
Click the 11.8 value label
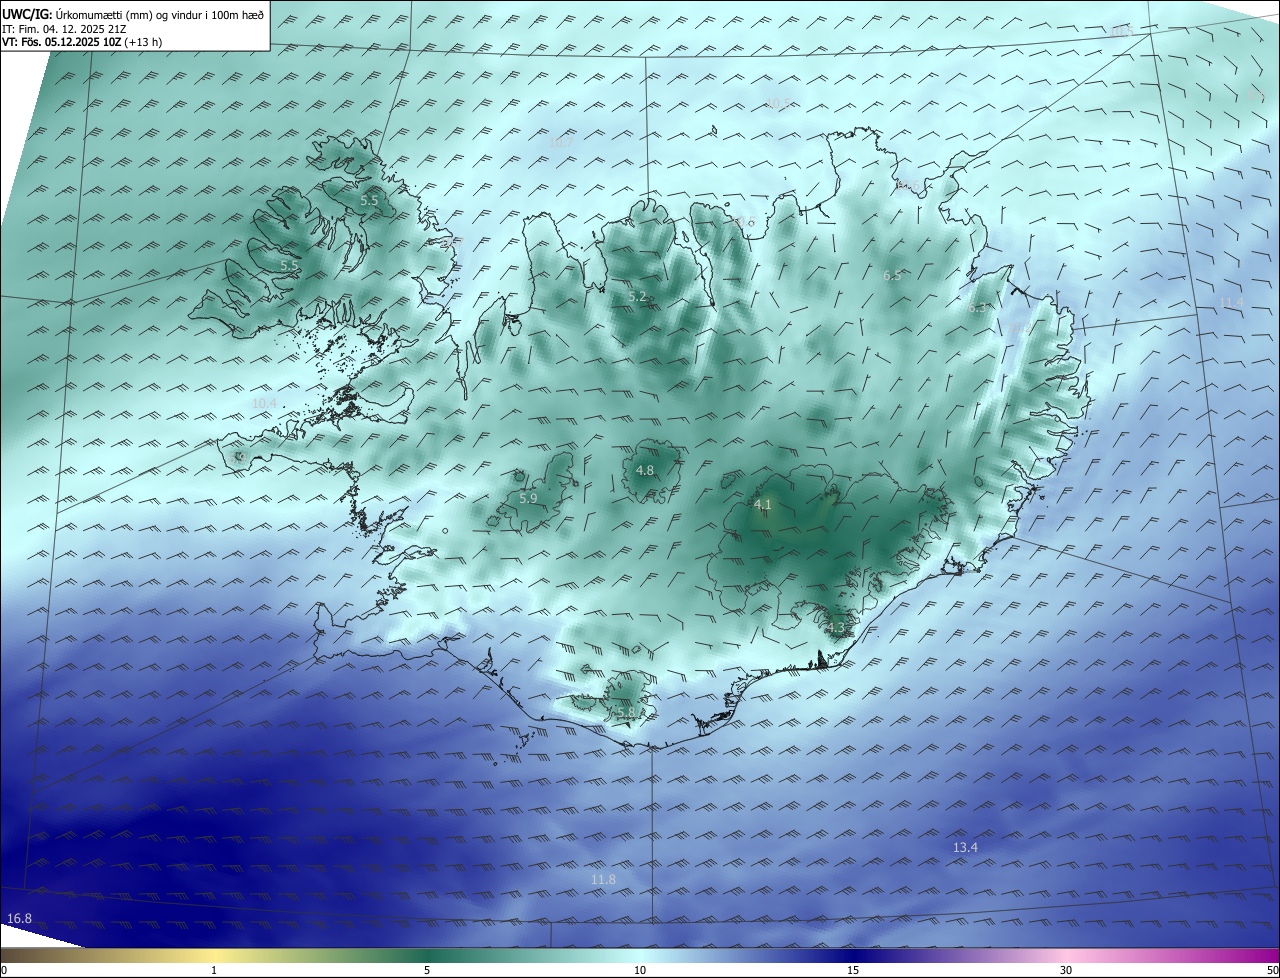pyautogui.click(x=603, y=879)
